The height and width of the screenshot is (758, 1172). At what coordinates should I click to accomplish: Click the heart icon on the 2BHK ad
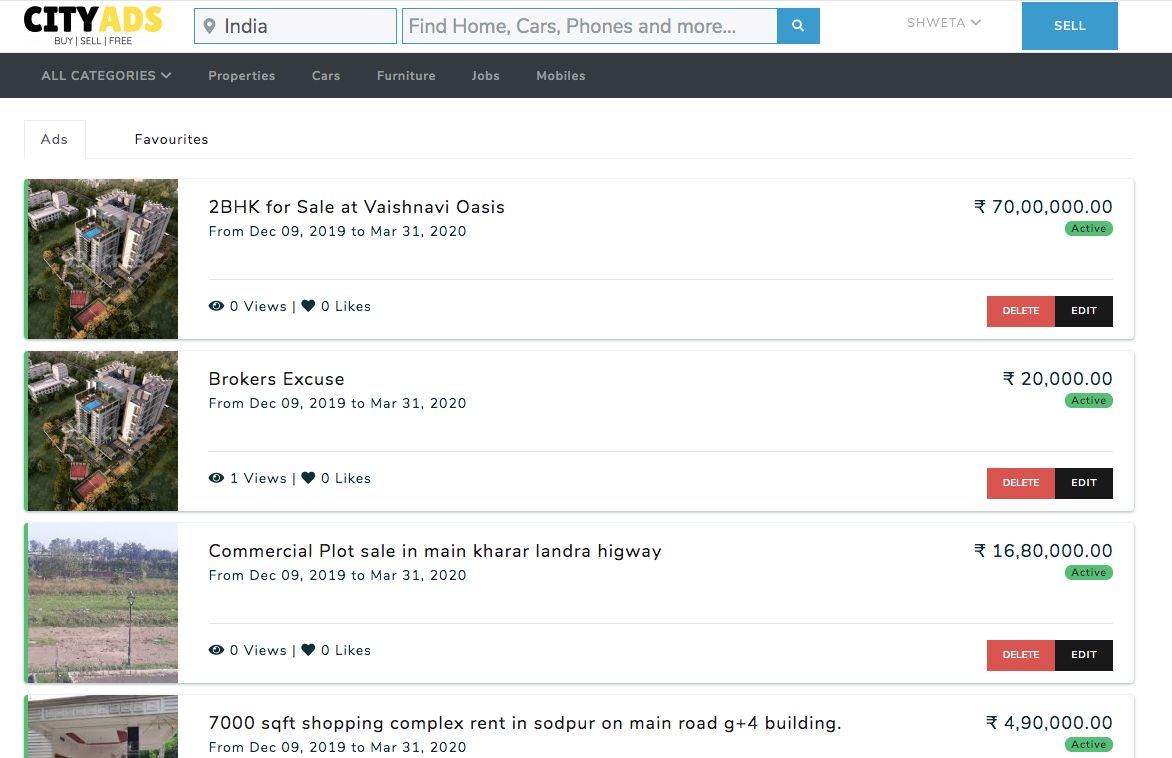click(308, 306)
